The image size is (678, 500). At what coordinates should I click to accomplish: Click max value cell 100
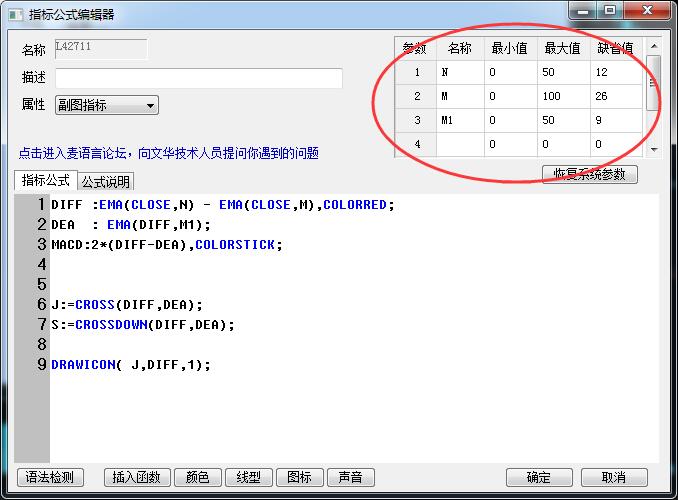[563, 96]
